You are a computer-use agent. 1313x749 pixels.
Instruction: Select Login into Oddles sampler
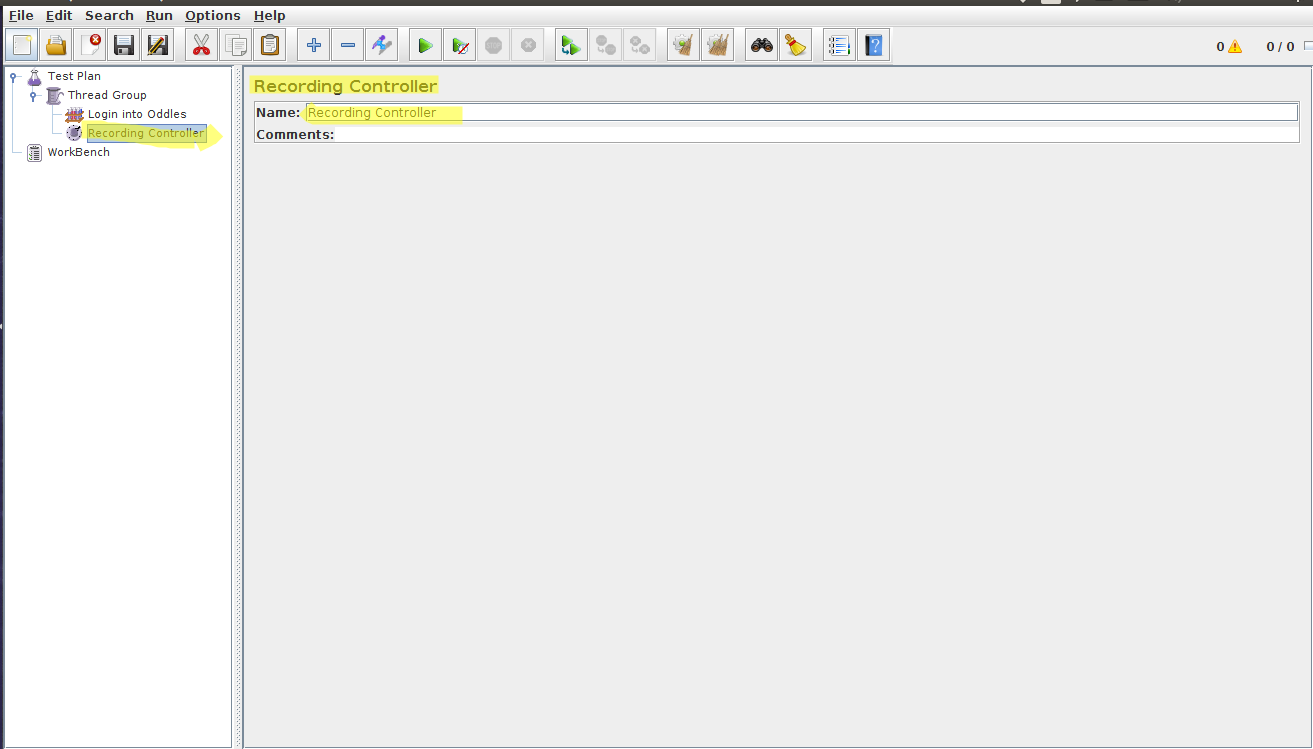137,114
